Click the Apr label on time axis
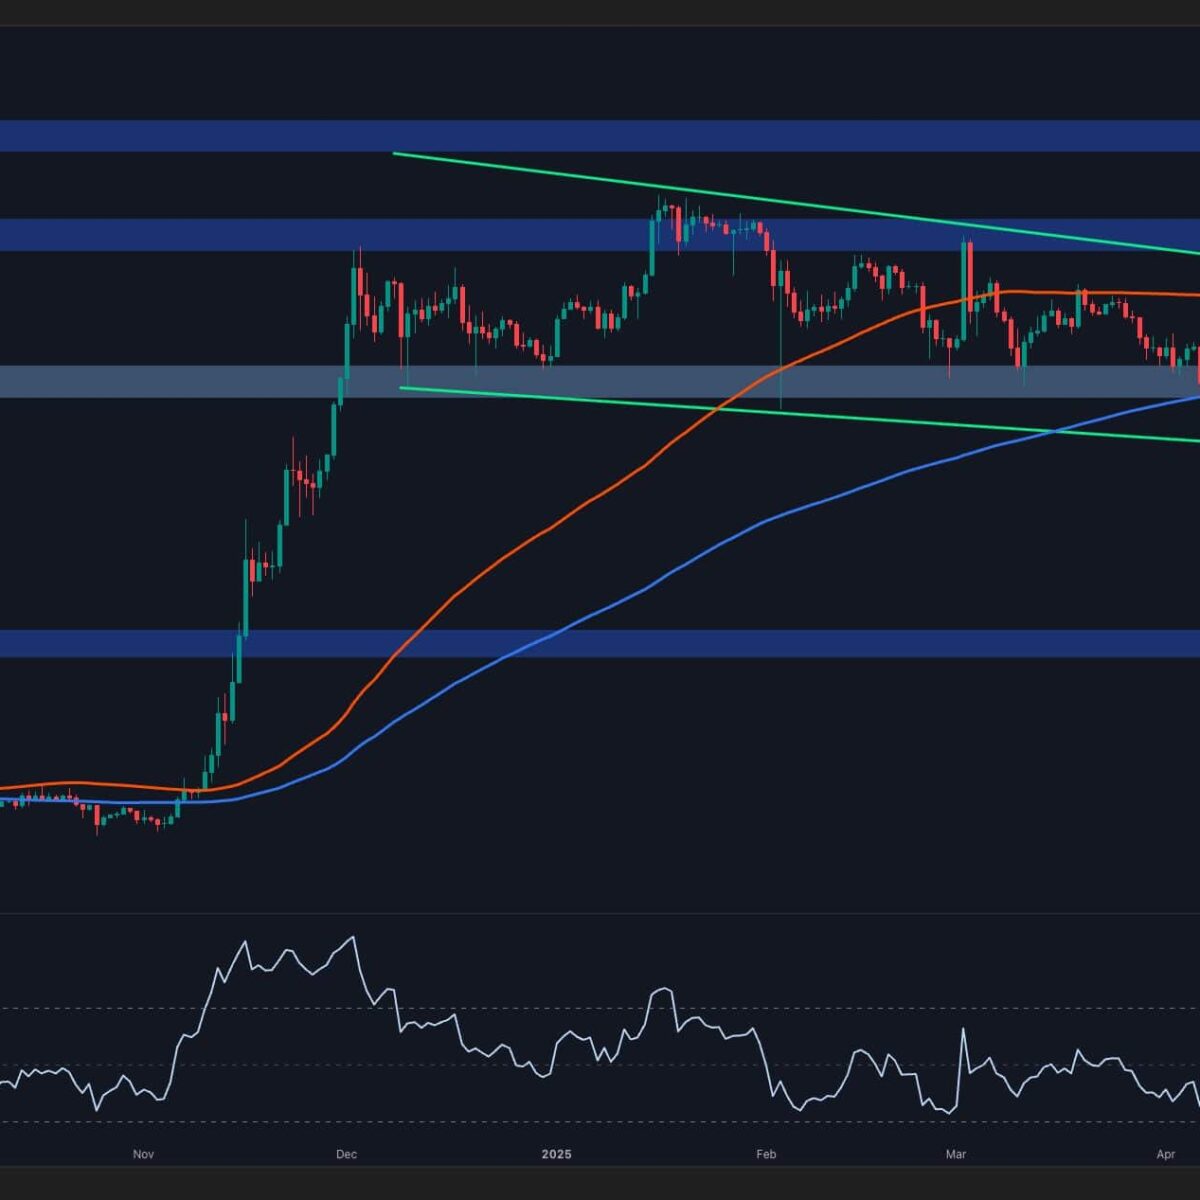 point(1166,1154)
